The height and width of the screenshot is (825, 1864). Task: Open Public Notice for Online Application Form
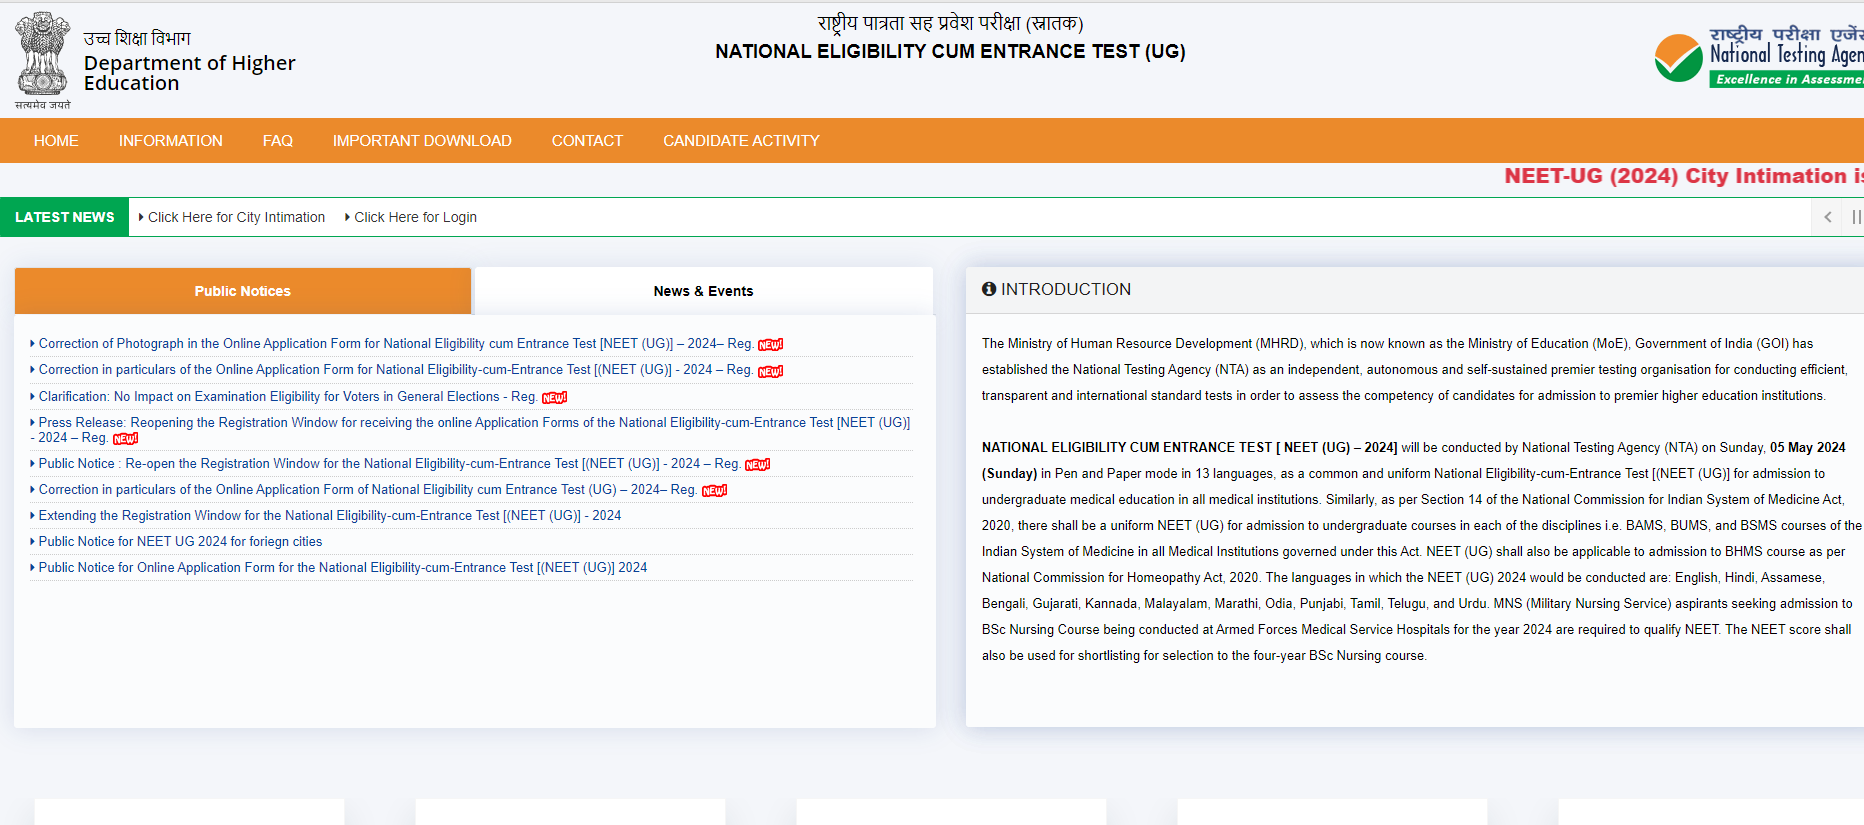coord(343,567)
